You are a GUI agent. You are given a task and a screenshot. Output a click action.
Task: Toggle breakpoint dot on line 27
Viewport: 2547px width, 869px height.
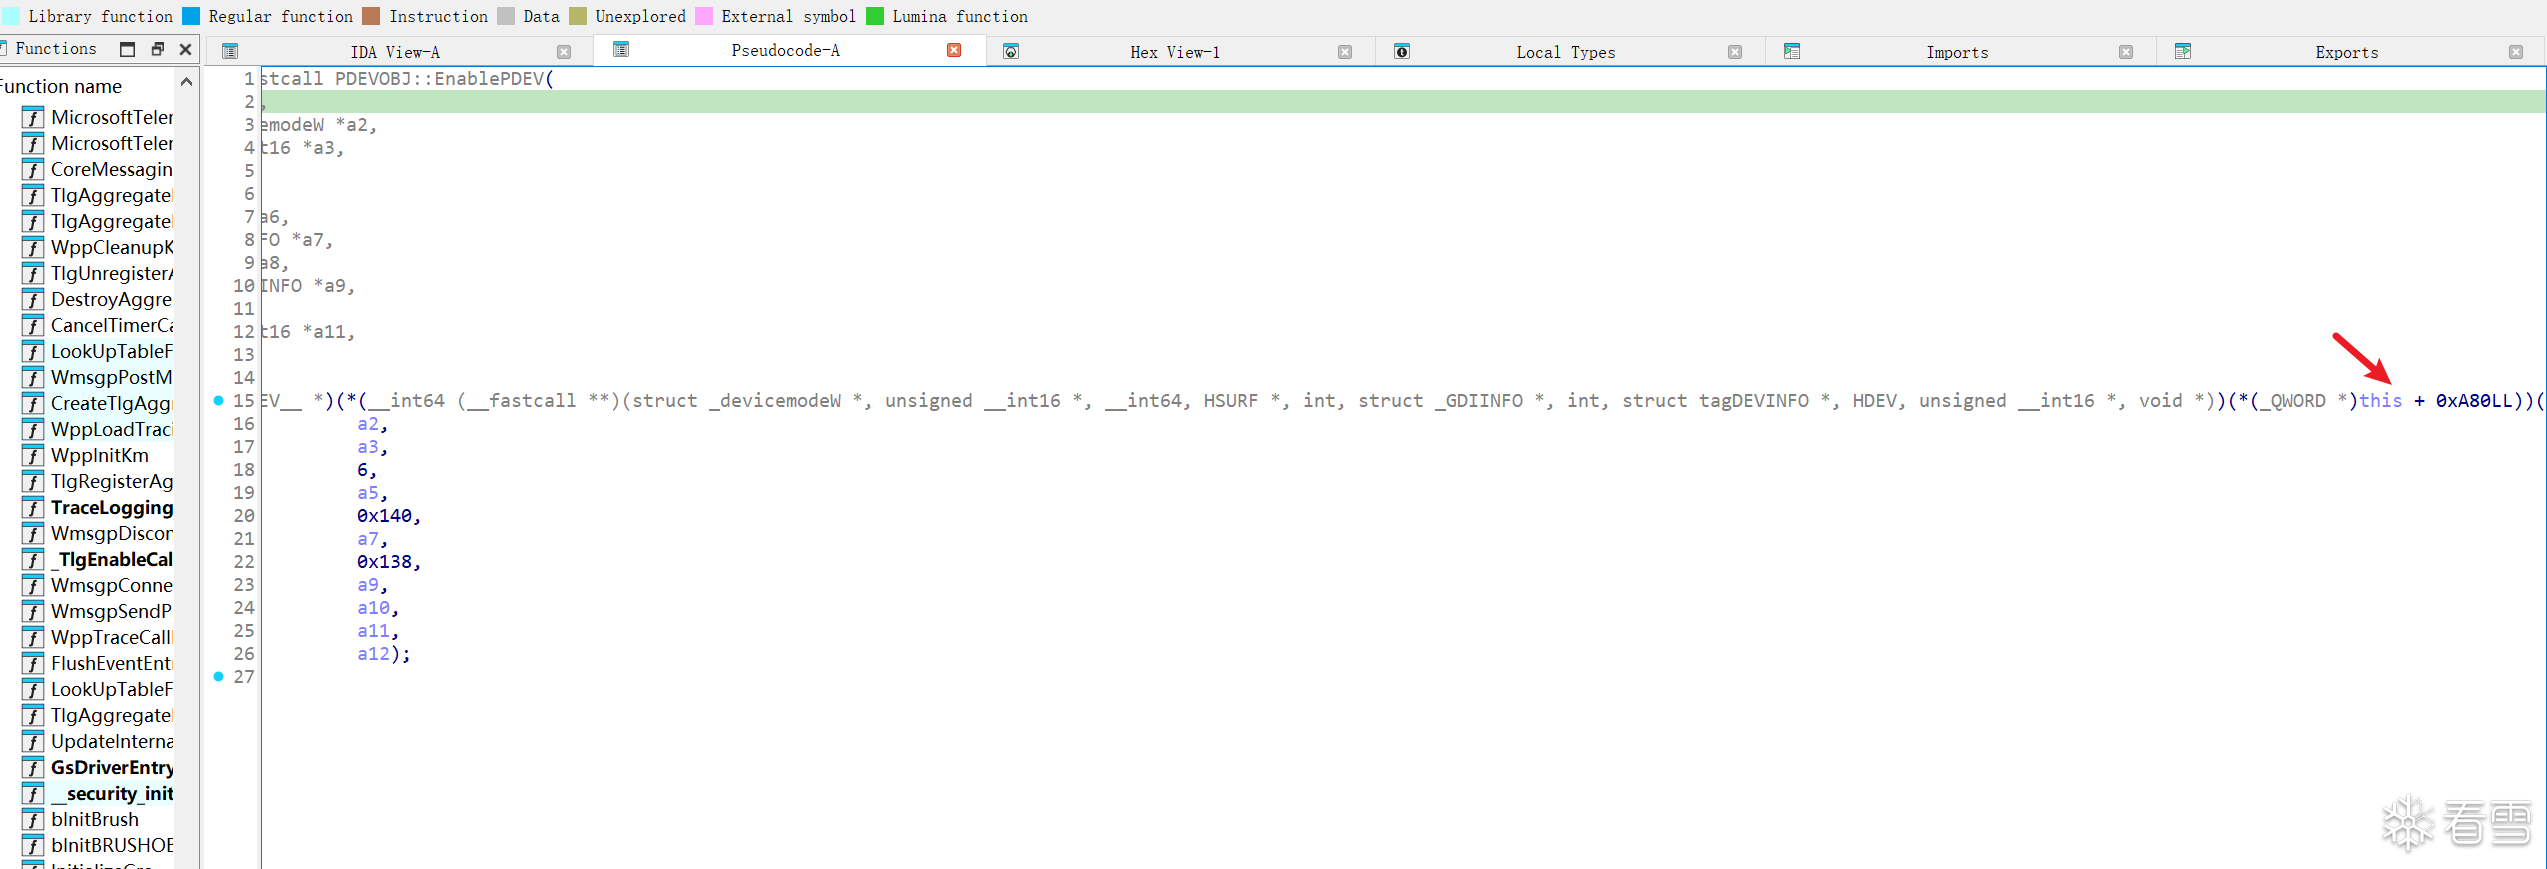(219, 677)
